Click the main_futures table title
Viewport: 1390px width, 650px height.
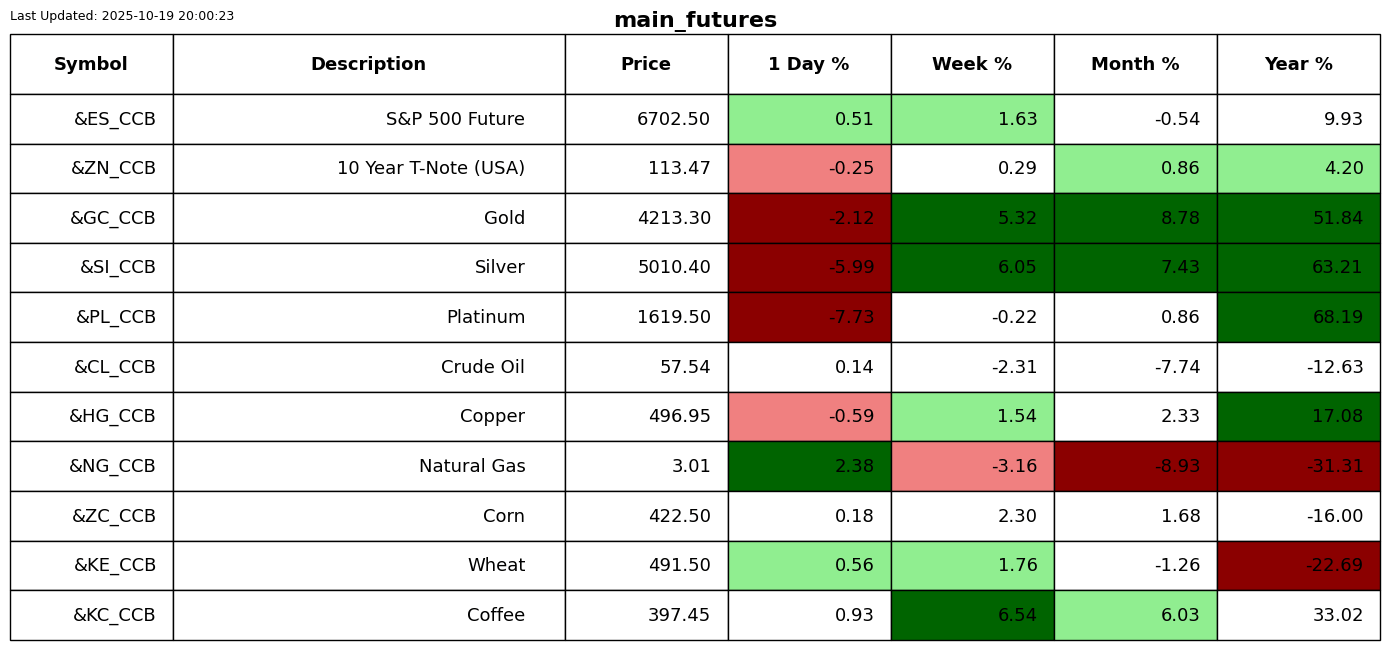695,20
